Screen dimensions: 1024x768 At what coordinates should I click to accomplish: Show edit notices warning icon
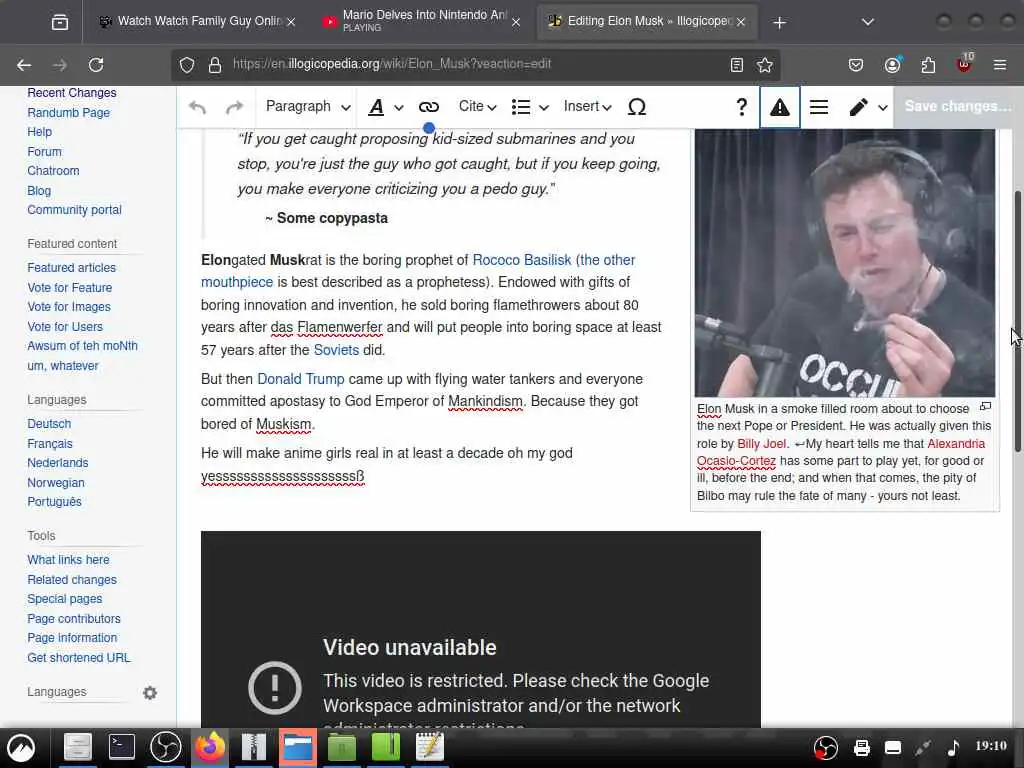click(780, 107)
